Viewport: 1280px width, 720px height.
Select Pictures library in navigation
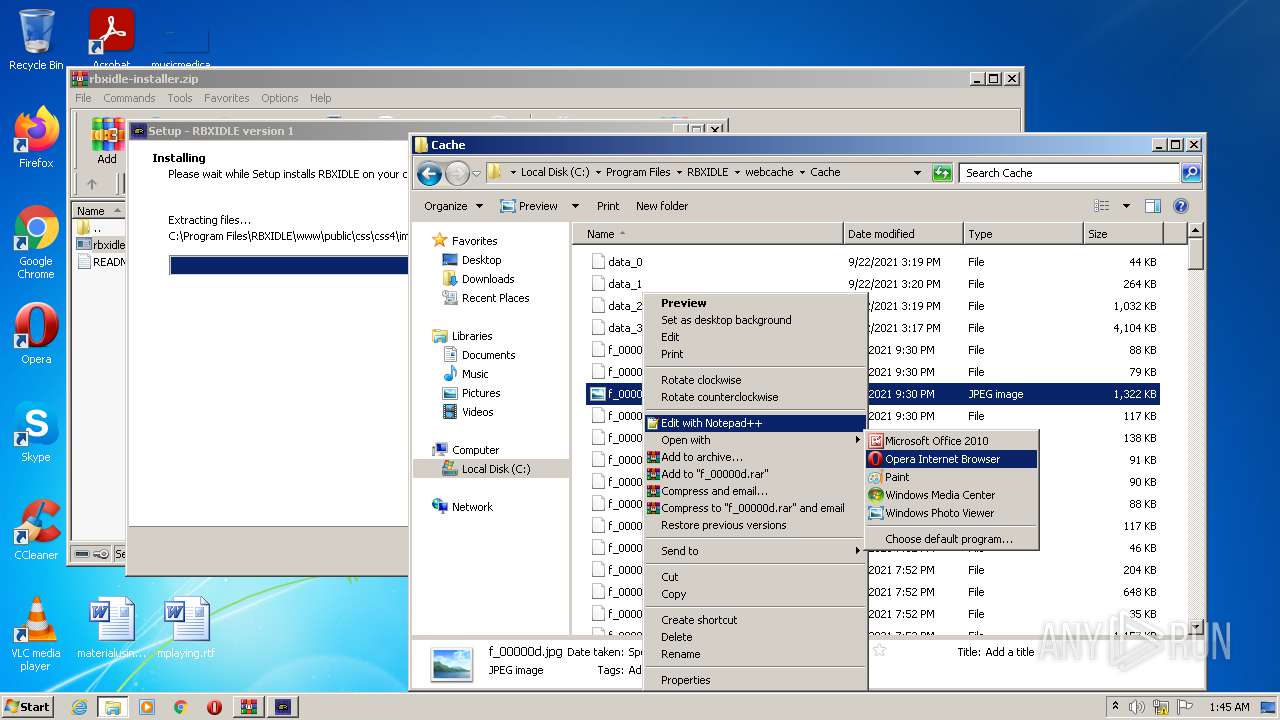[x=481, y=393]
